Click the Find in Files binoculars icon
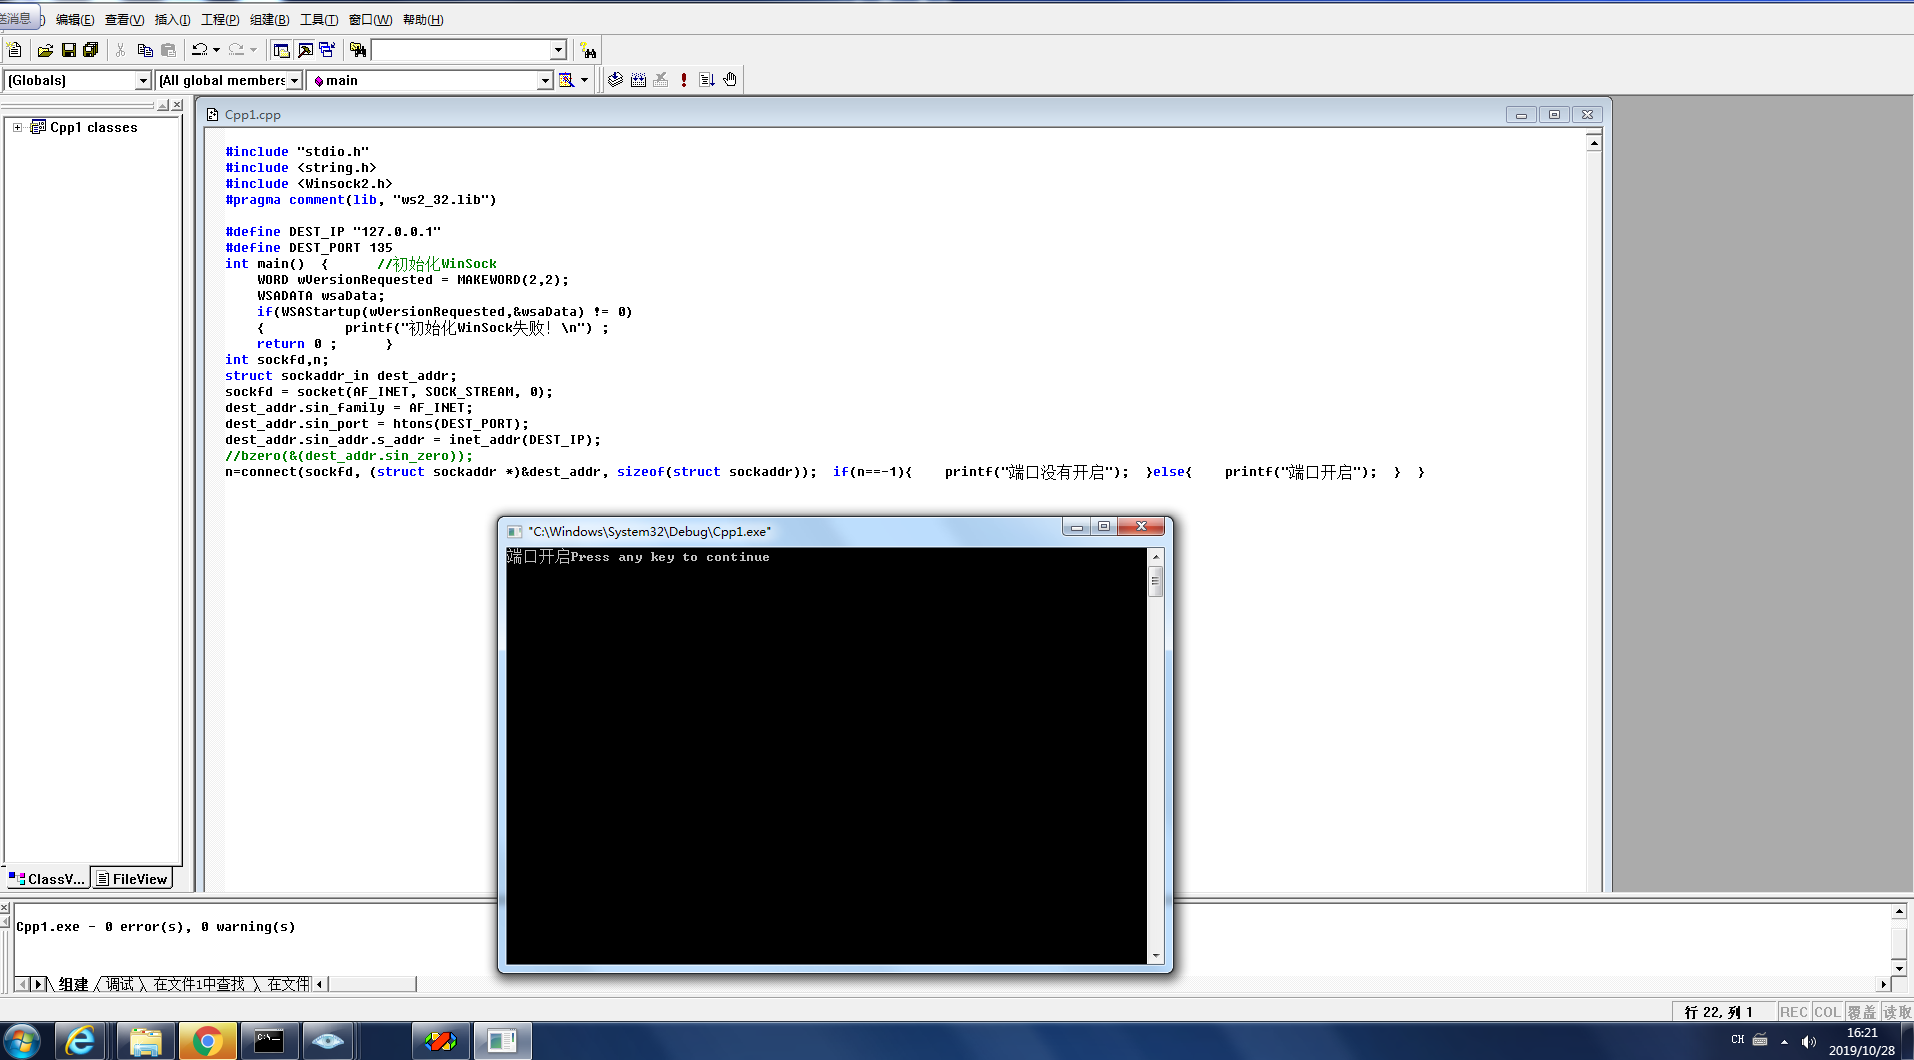Screen dimensions: 1914x1060 [x=357, y=50]
